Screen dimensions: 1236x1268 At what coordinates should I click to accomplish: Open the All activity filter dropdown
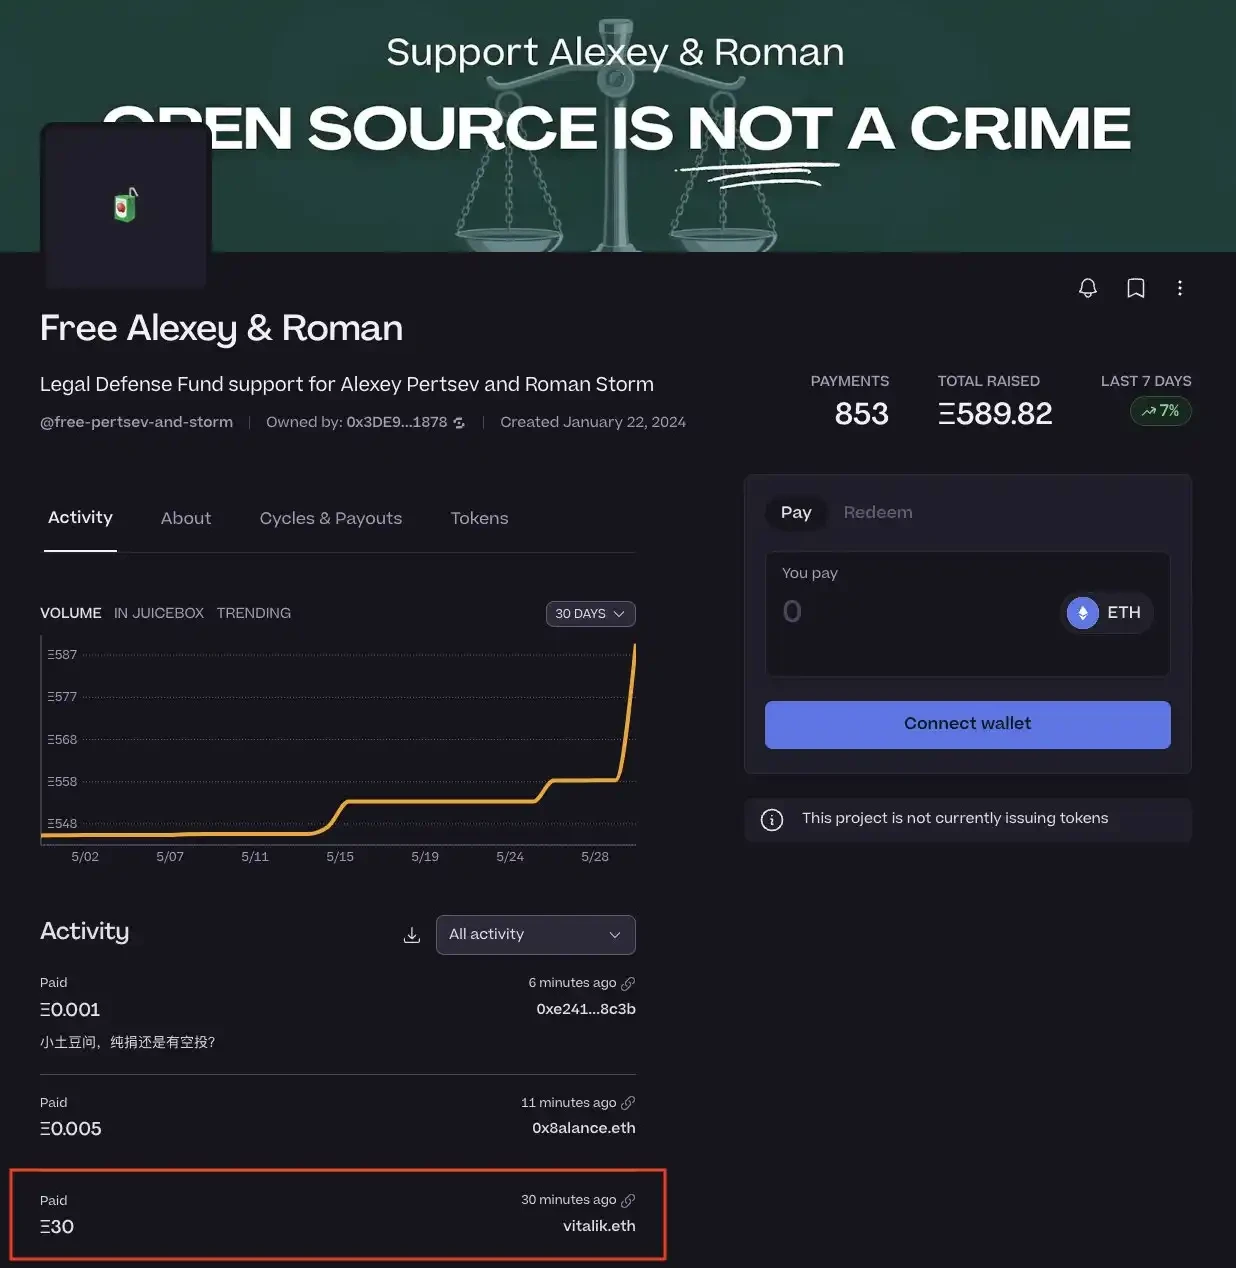pyautogui.click(x=535, y=935)
